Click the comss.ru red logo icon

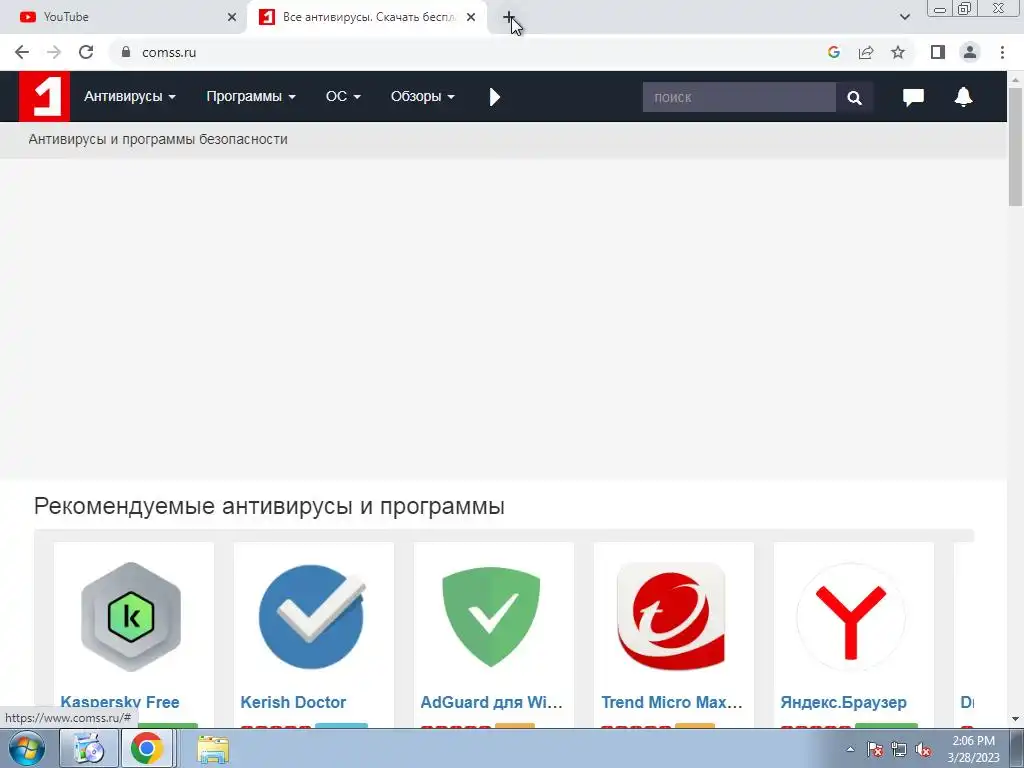[44, 97]
